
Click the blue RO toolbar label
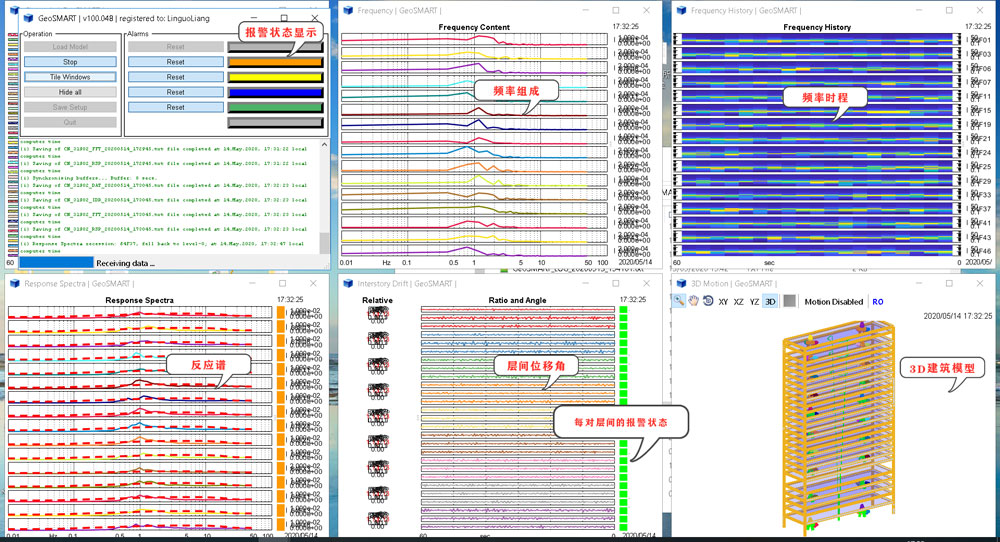[878, 301]
